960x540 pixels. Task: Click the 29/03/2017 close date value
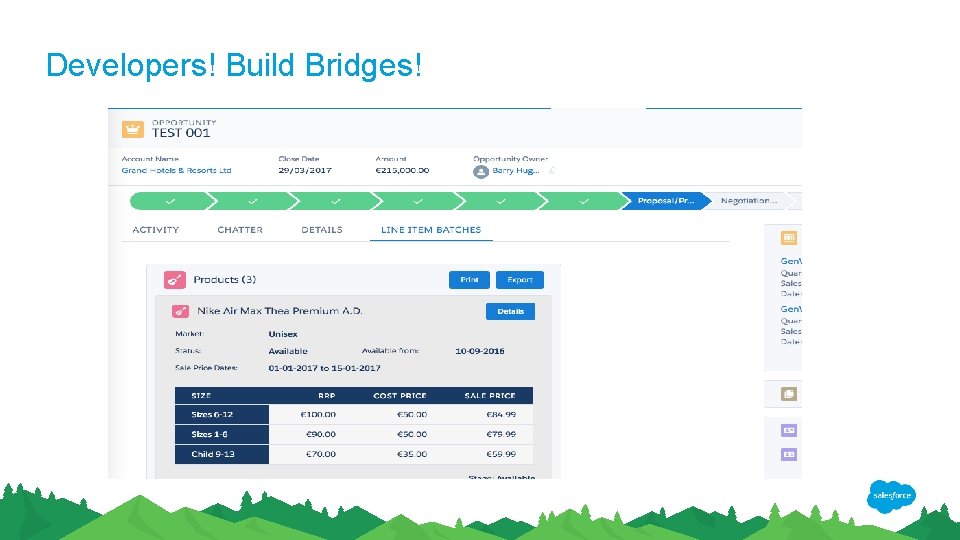(305, 170)
